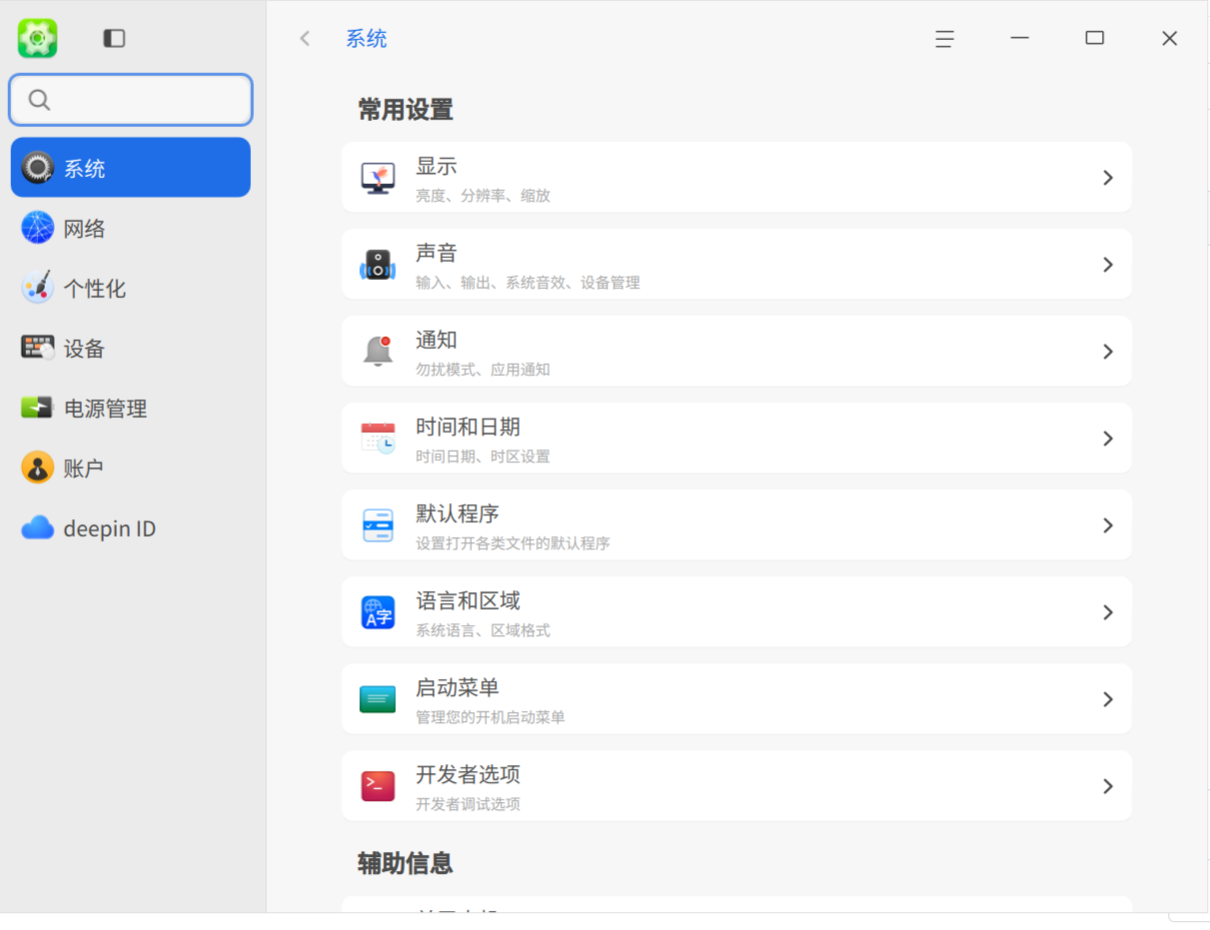
Task: Expand the 声音 row chevron
Action: coord(1108,264)
